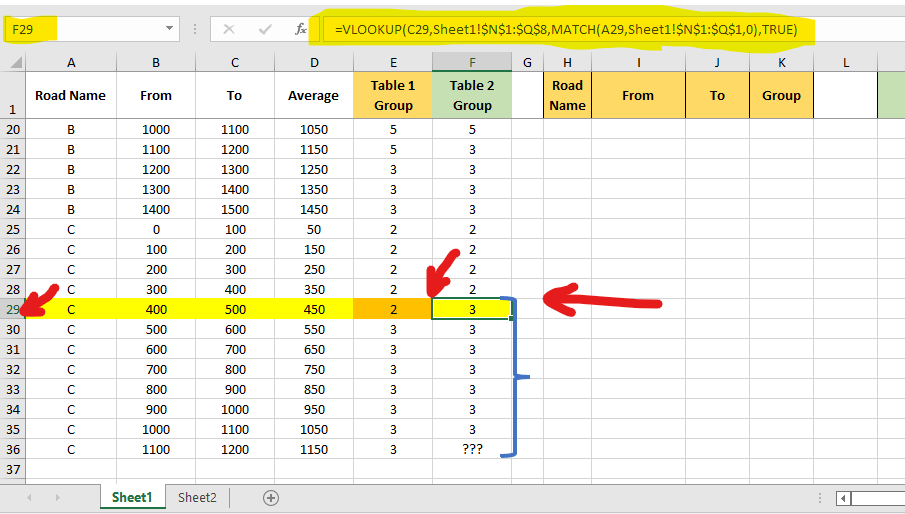The width and height of the screenshot is (905, 514).
Task: Select row 20 header
Action: [x=13, y=129]
